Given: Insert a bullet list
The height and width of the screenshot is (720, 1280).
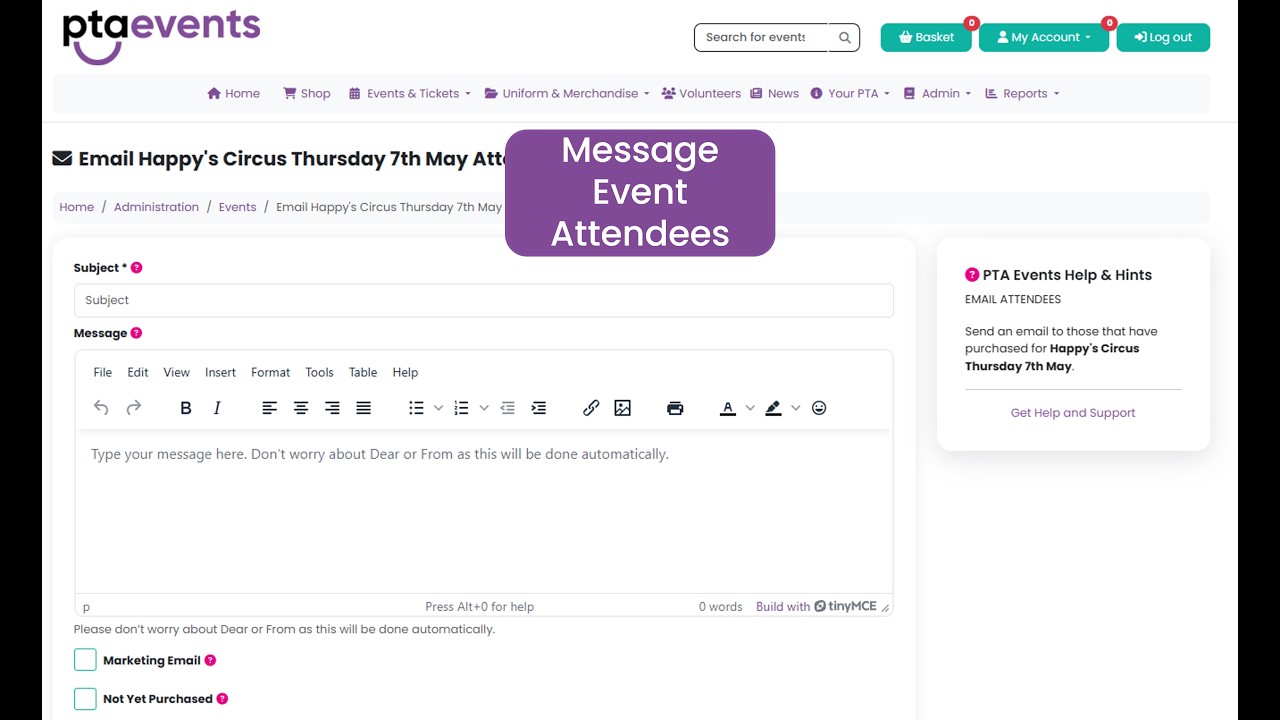Looking at the screenshot, I should [x=416, y=408].
